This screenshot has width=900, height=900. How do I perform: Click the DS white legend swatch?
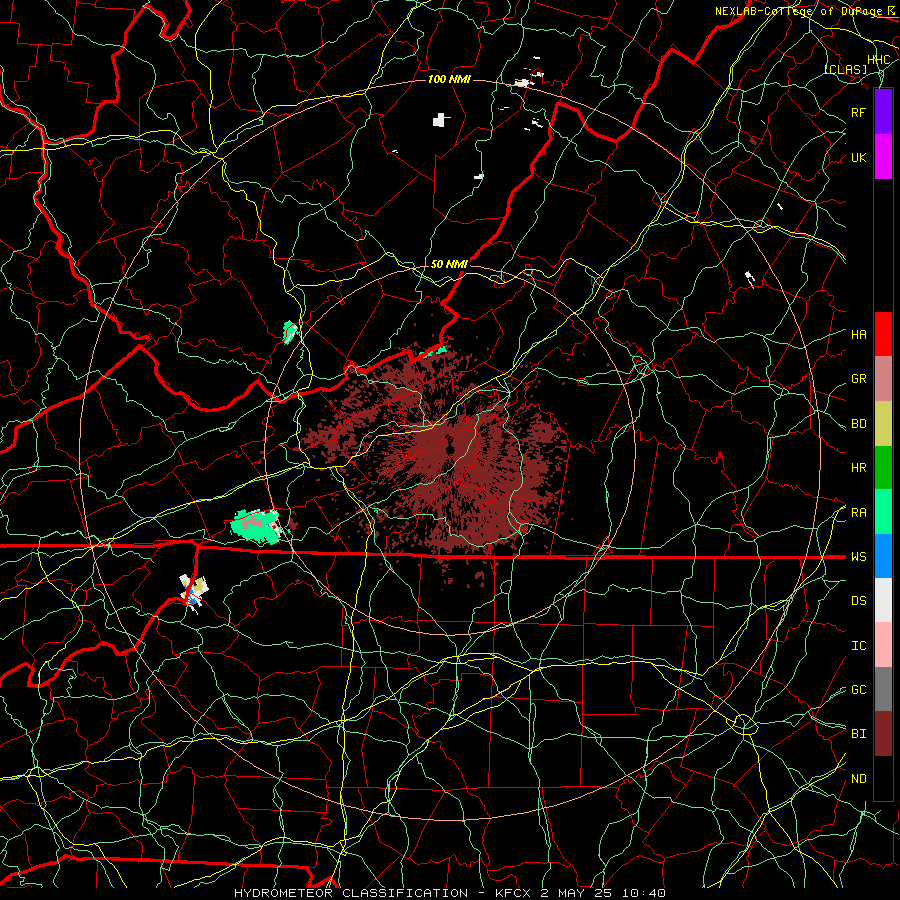(x=883, y=600)
